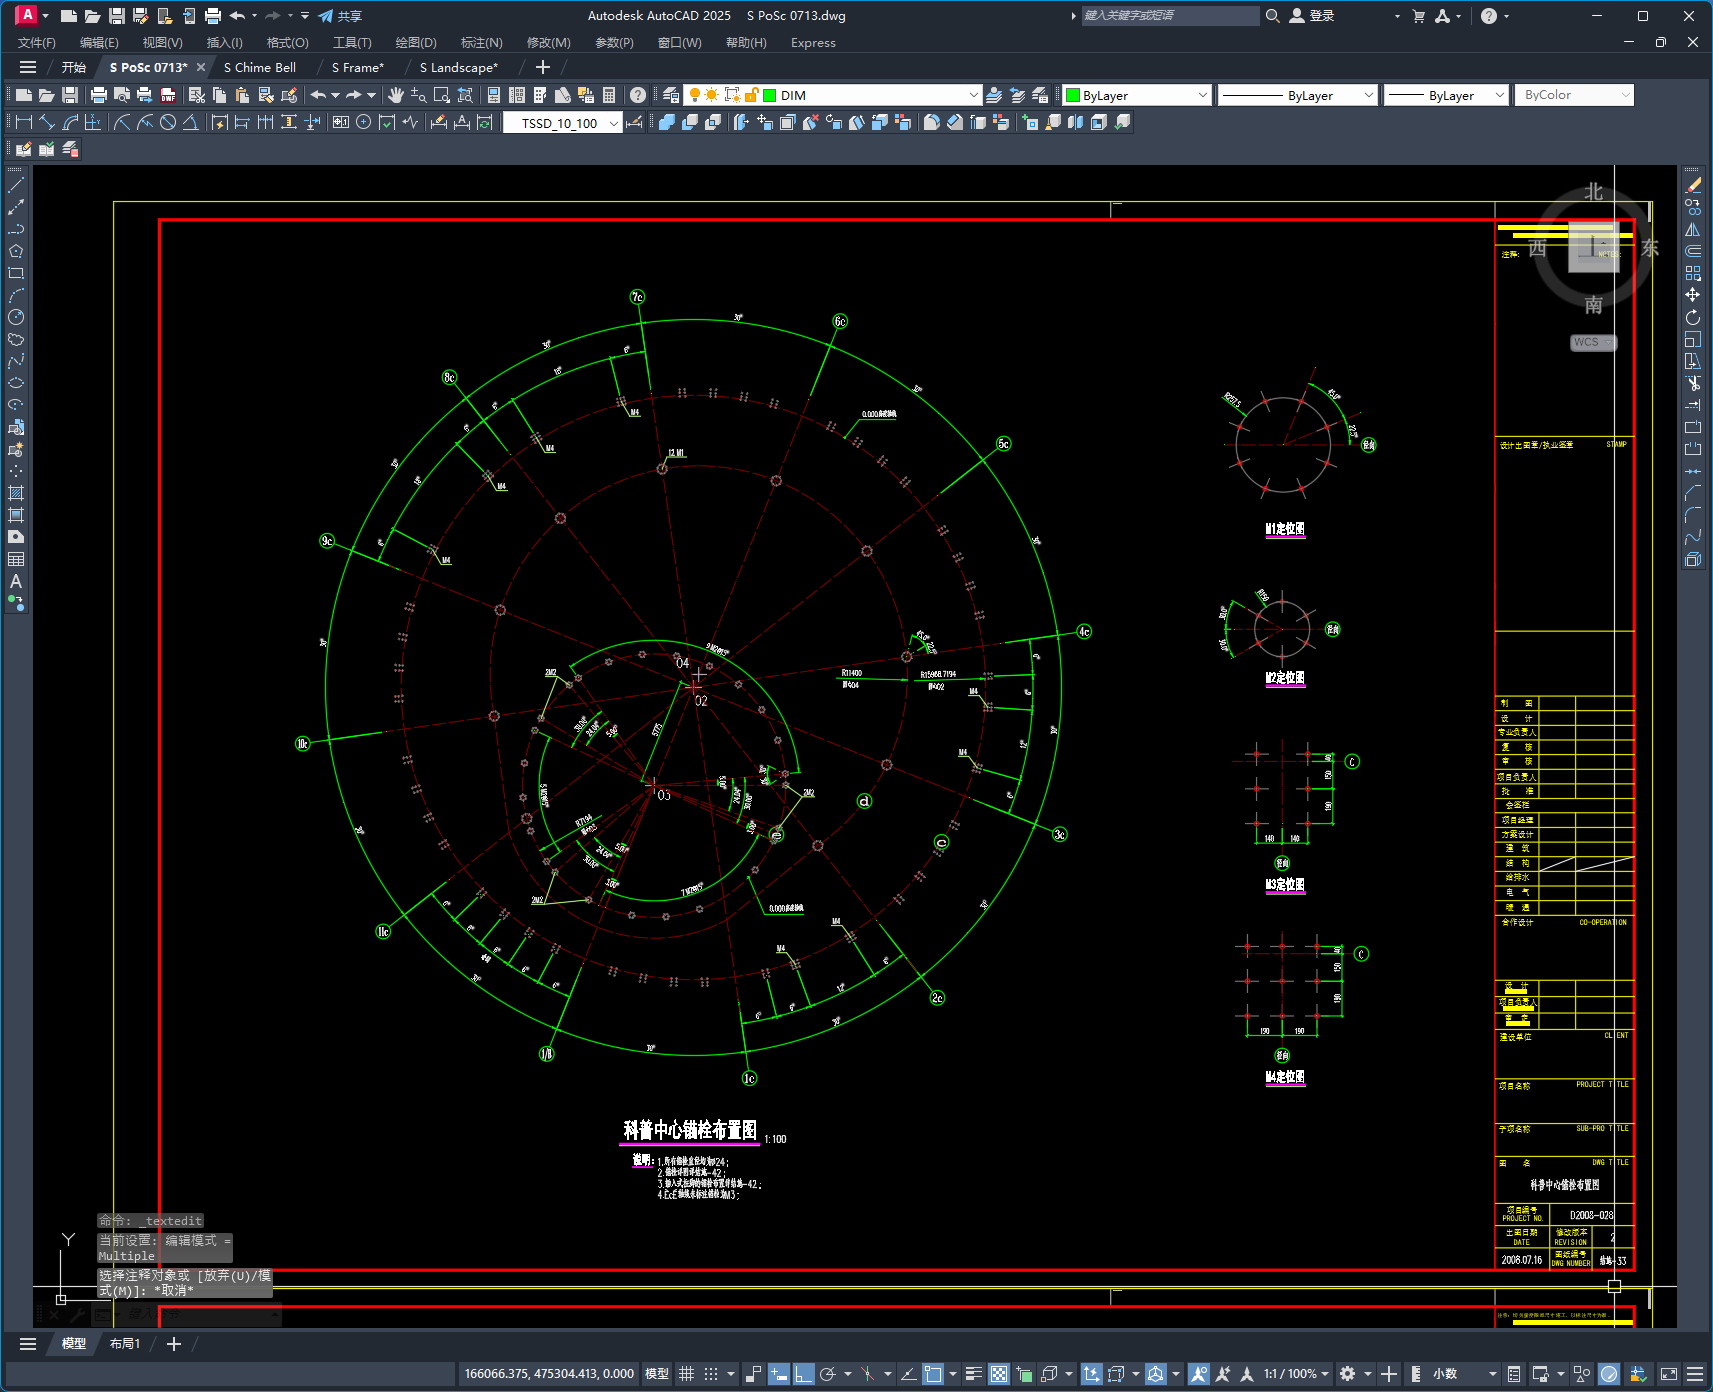Open the 标注(N) menu
The width and height of the screenshot is (1713, 1392).
coord(481,43)
